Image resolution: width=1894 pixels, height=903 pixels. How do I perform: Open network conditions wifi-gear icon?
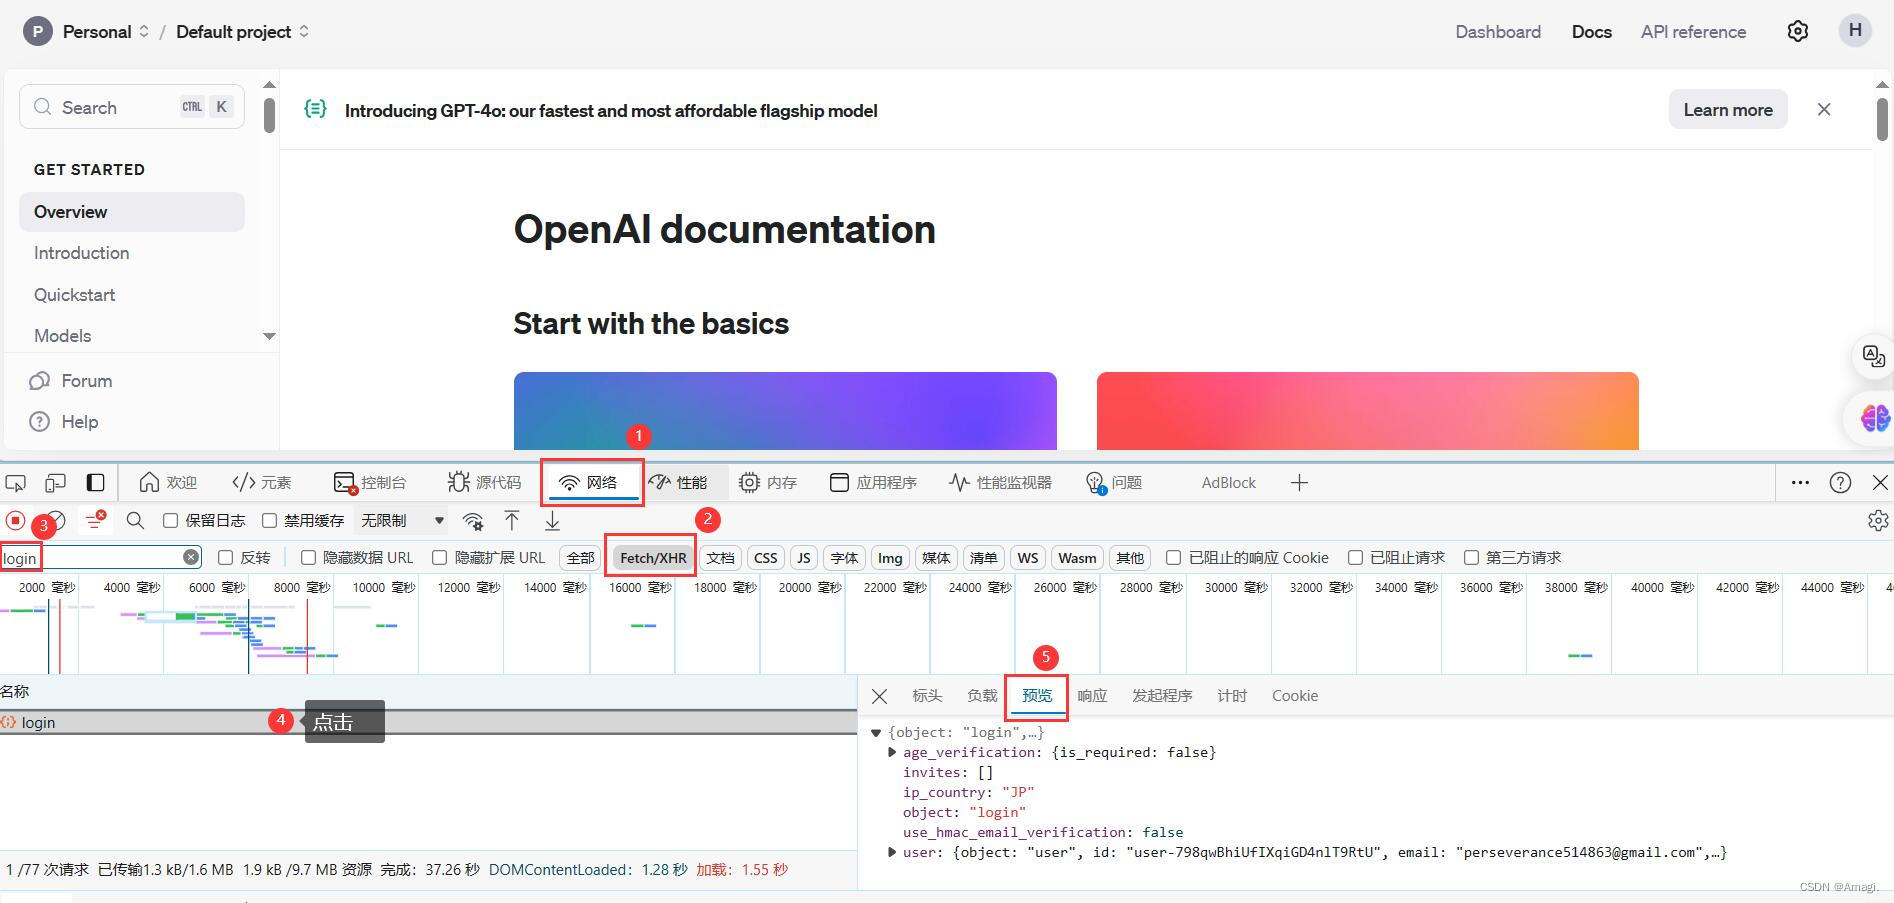pyautogui.click(x=473, y=521)
